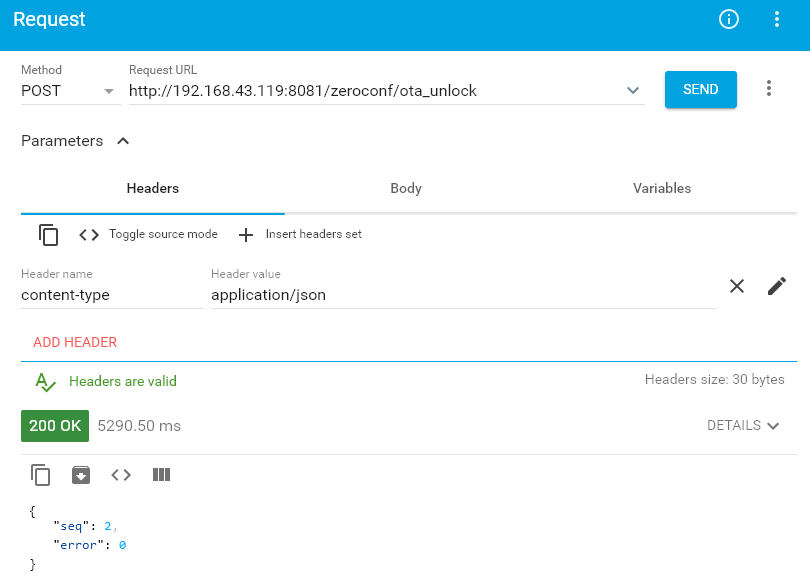
Task: Open the info icon in the header
Action: coord(729,20)
